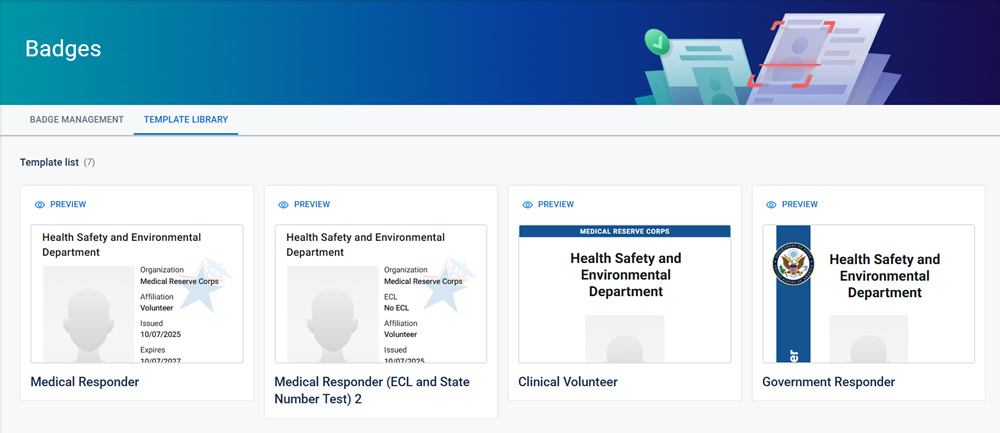The height and width of the screenshot is (433, 1000).
Task: Click the government seal on Government Responder badge
Action: [x=793, y=263]
